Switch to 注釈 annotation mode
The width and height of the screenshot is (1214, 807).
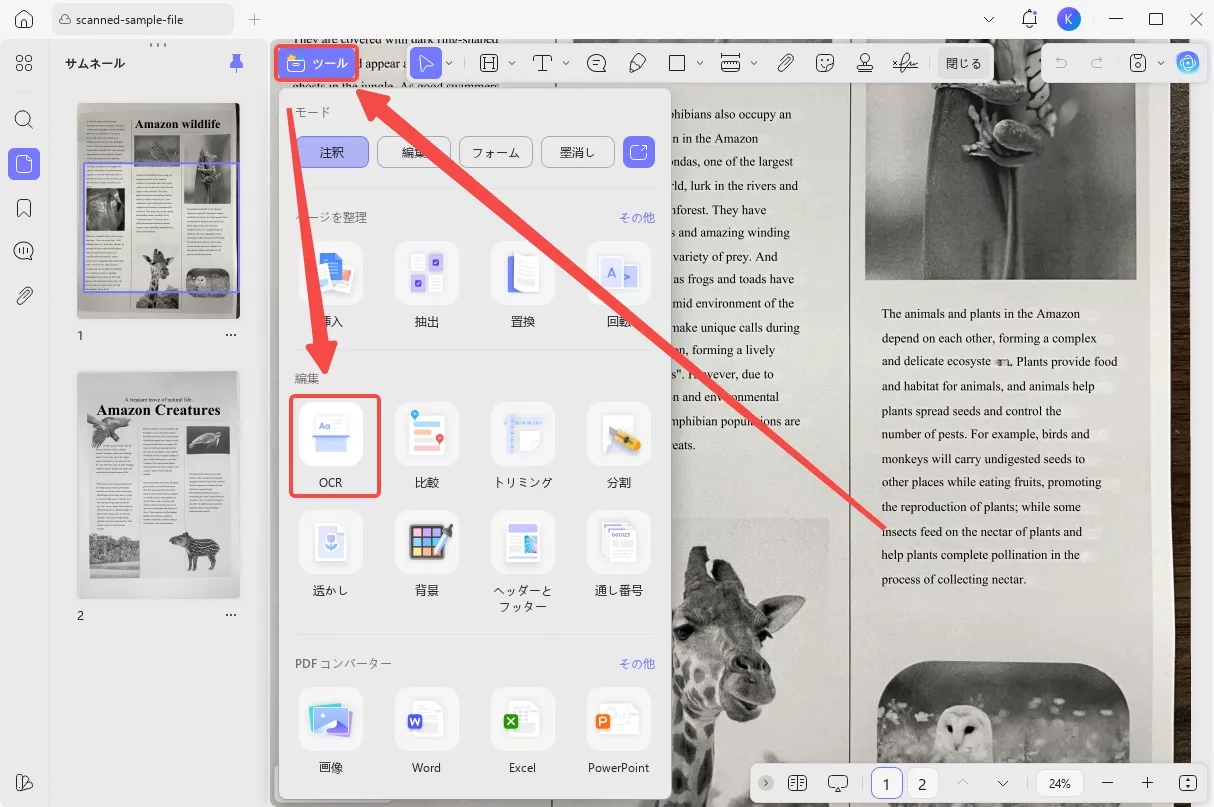[332, 152]
